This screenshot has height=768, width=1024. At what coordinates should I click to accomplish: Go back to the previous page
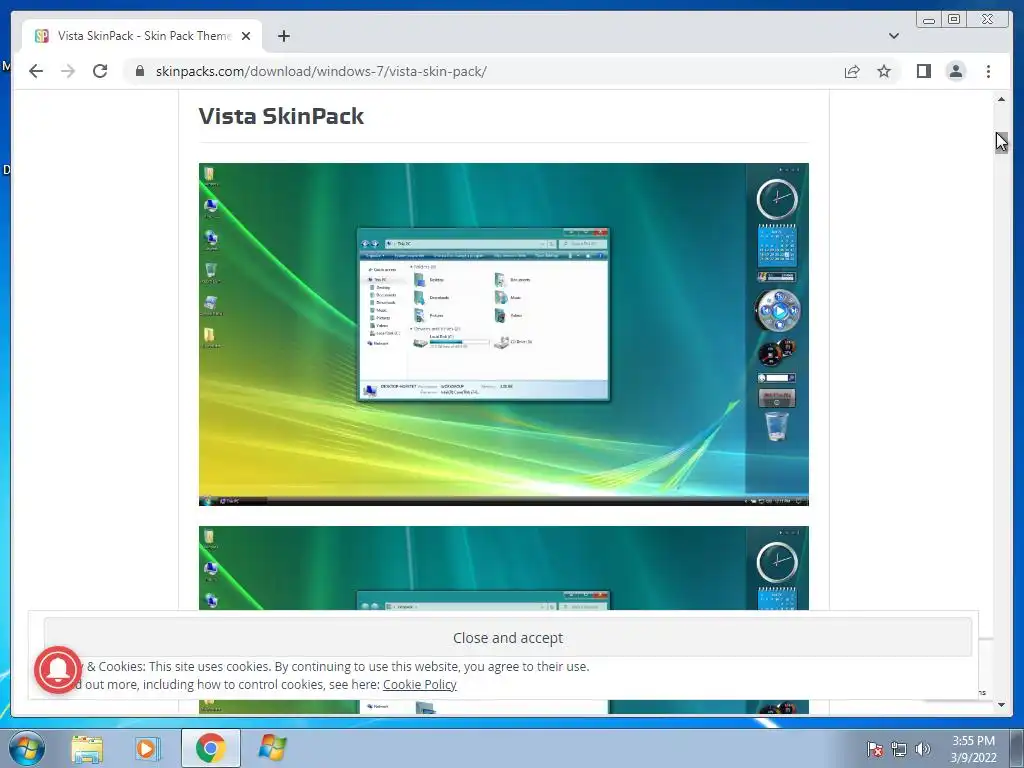36,71
